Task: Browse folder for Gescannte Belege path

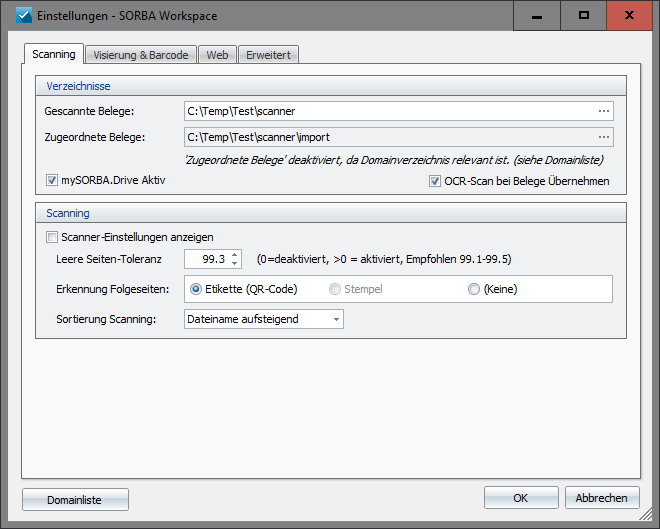Action: tap(604, 111)
